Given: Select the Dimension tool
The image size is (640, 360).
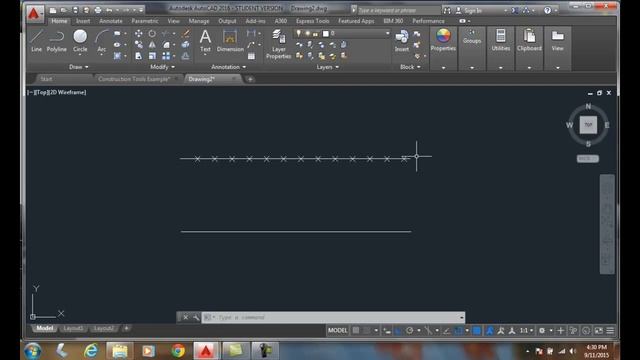Looking at the screenshot, I should click(230, 41).
